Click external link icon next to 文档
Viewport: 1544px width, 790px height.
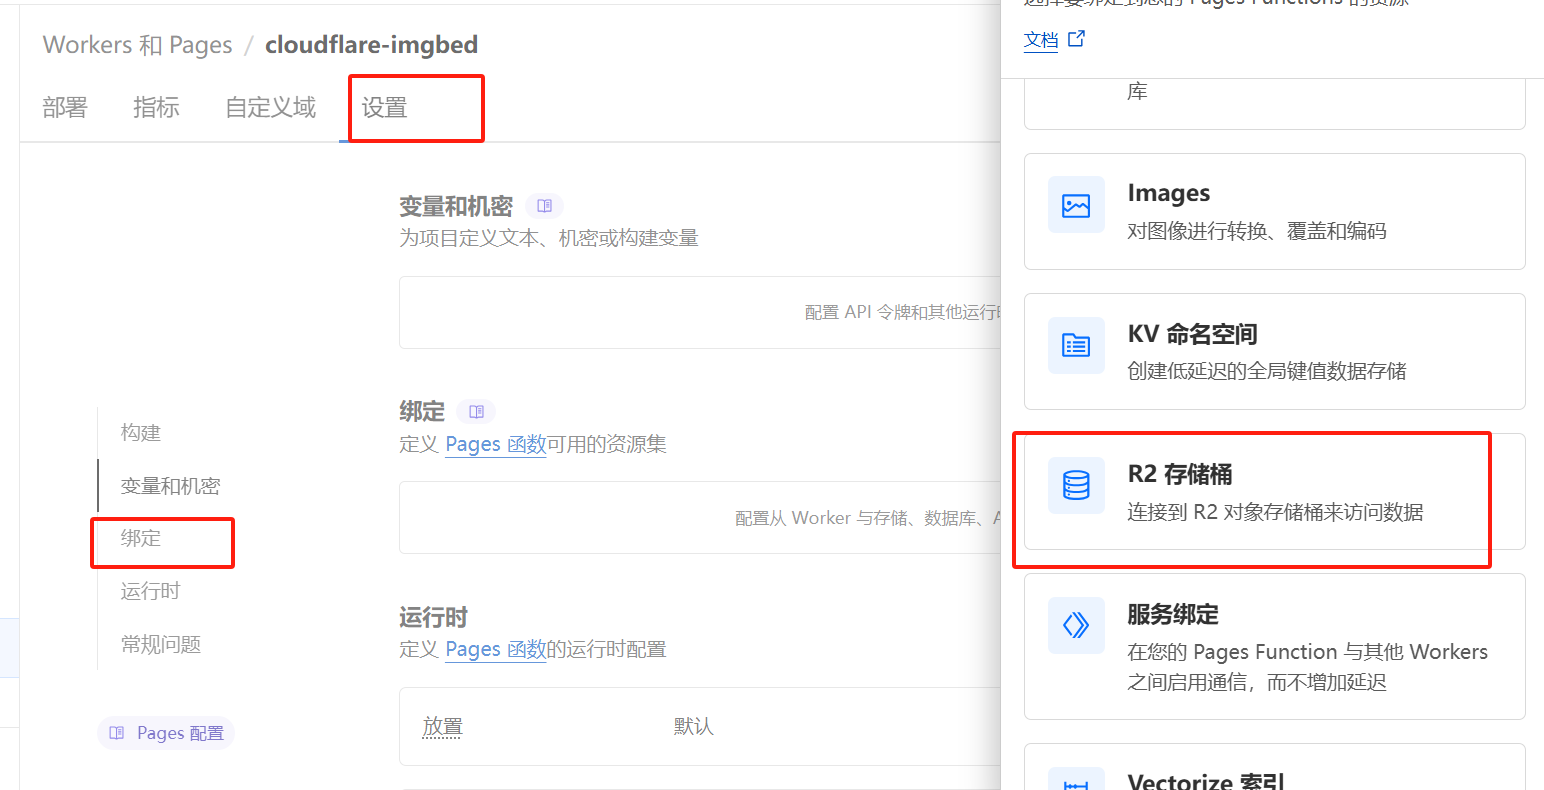[1077, 39]
